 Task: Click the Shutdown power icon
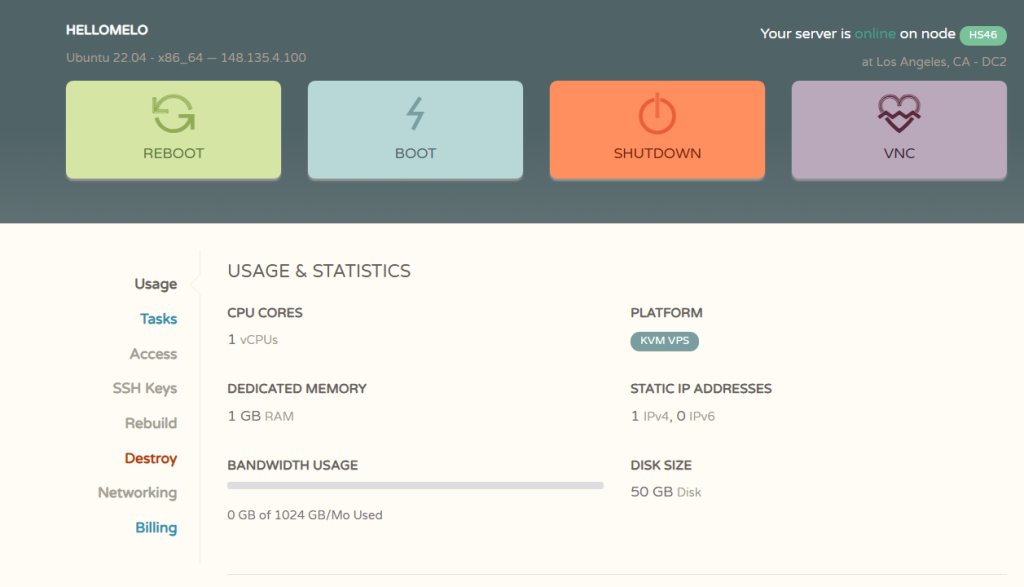[657, 115]
